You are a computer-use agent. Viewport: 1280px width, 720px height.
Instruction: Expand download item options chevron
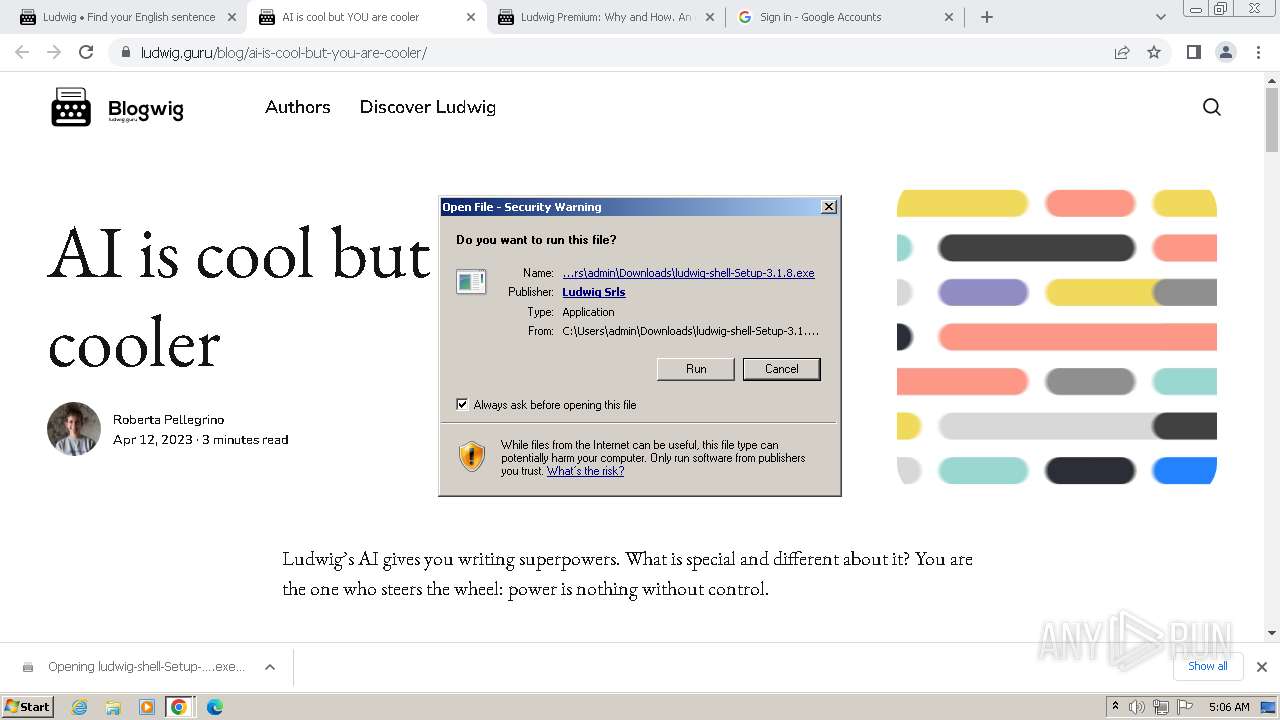click(270, 667)
